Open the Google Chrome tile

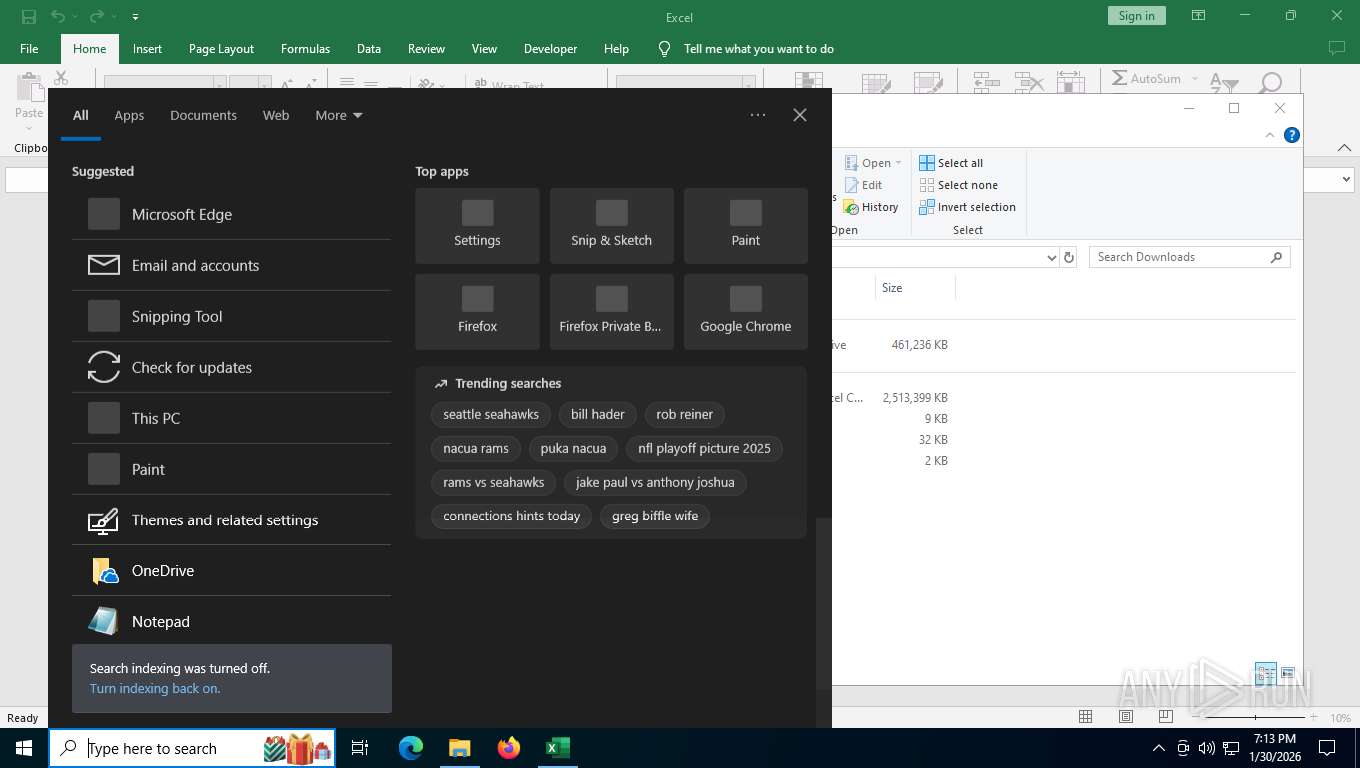[745, 311]
